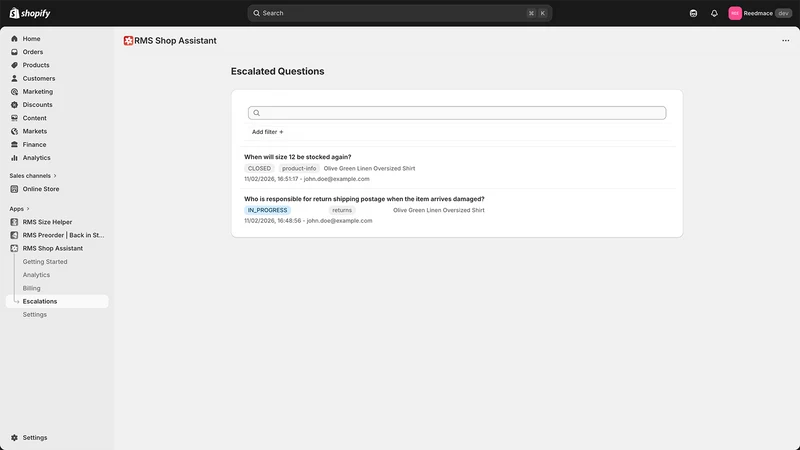
Task: Navigate to Discounts
Action: tap(37, 105)
